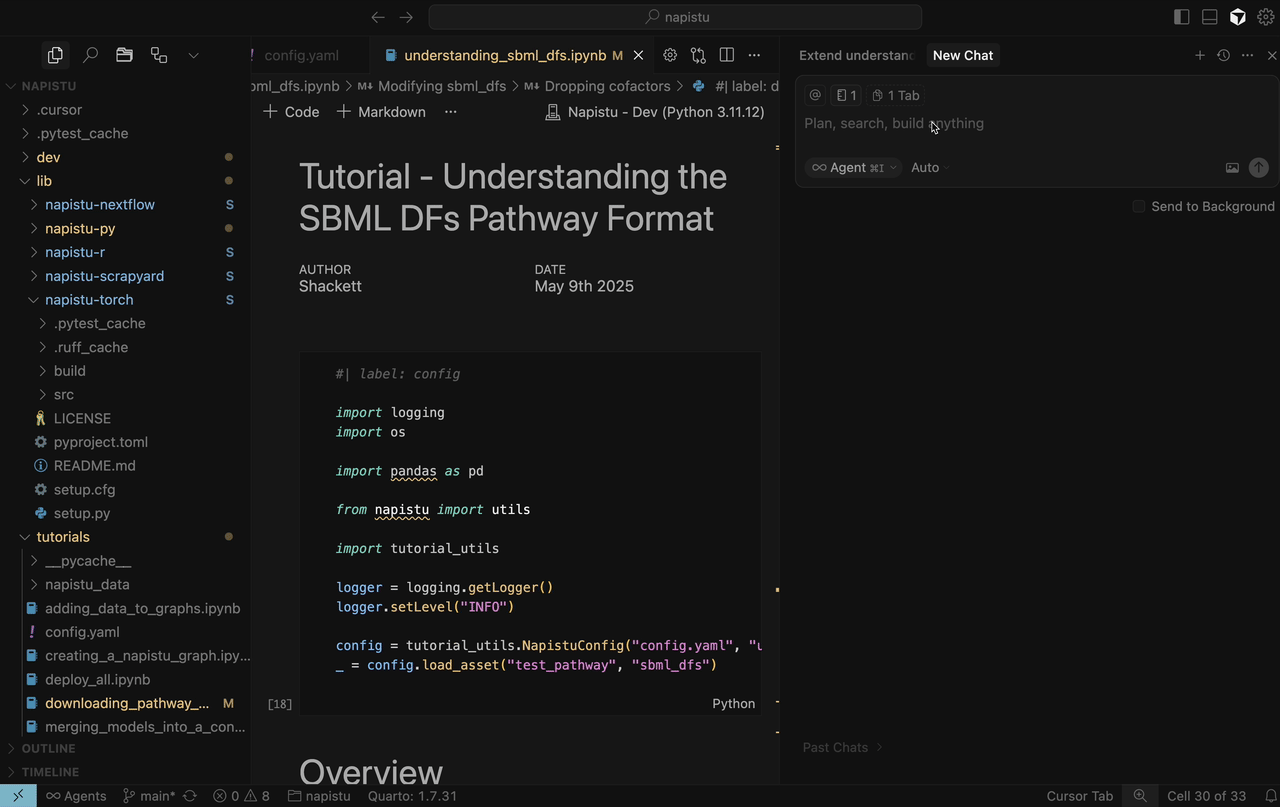The height and width of the screenshot is (807, 1280).
Task: Start a new chat with plus icon
Action: tap(1200, 55)
